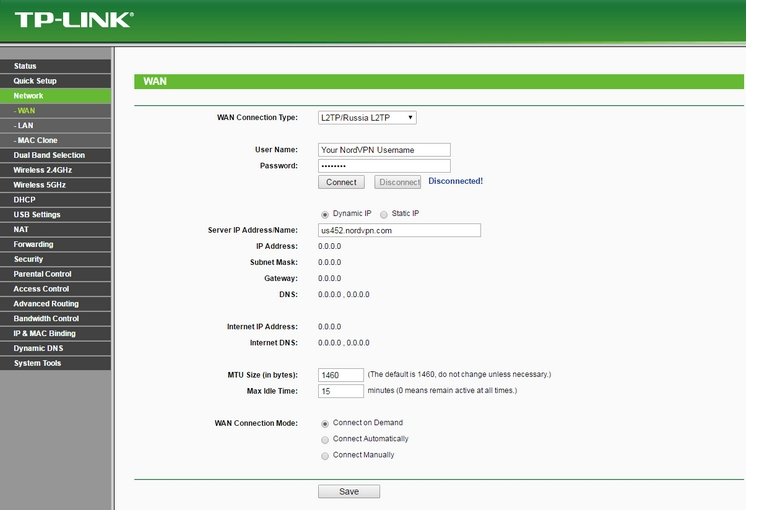Image resolution: width=779 pixels, height=512 pixels.
Task: Open the LAN submenu entry
Action: click(x=55, y=126)
